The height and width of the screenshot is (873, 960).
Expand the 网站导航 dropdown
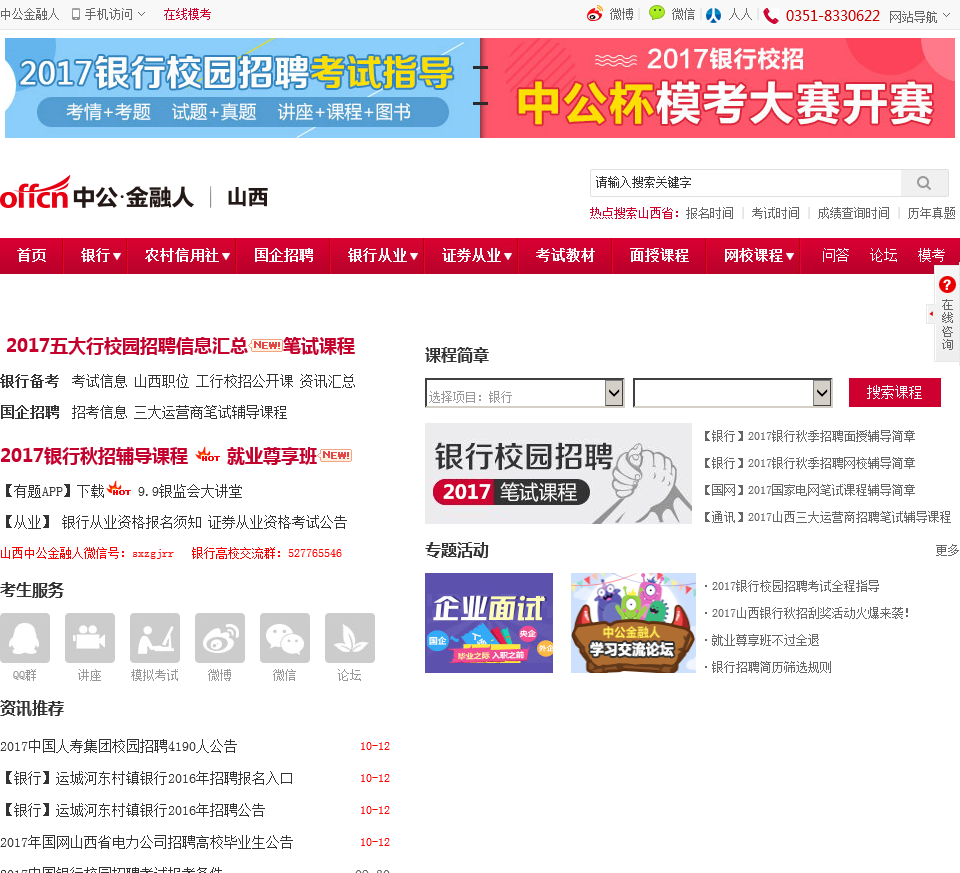[x=946, y=15]
